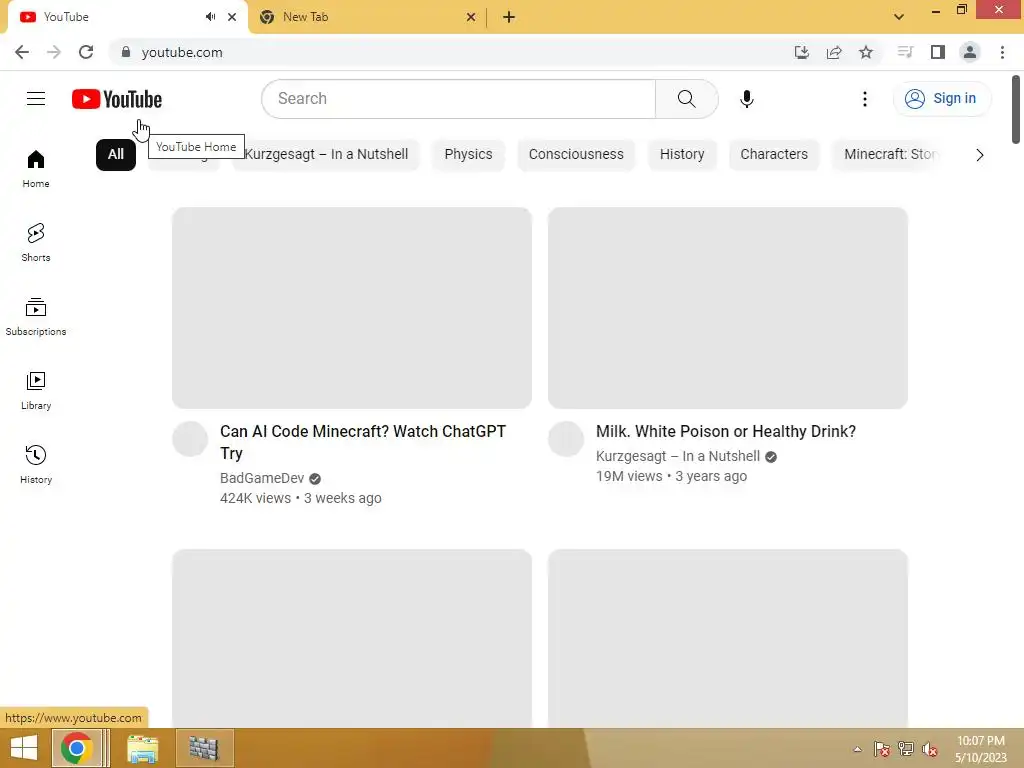Image resolution: width=1024 pixels, height=768 pixels.
Task: Bookmark this tab with the star
Action: click(x=866, y=52)
